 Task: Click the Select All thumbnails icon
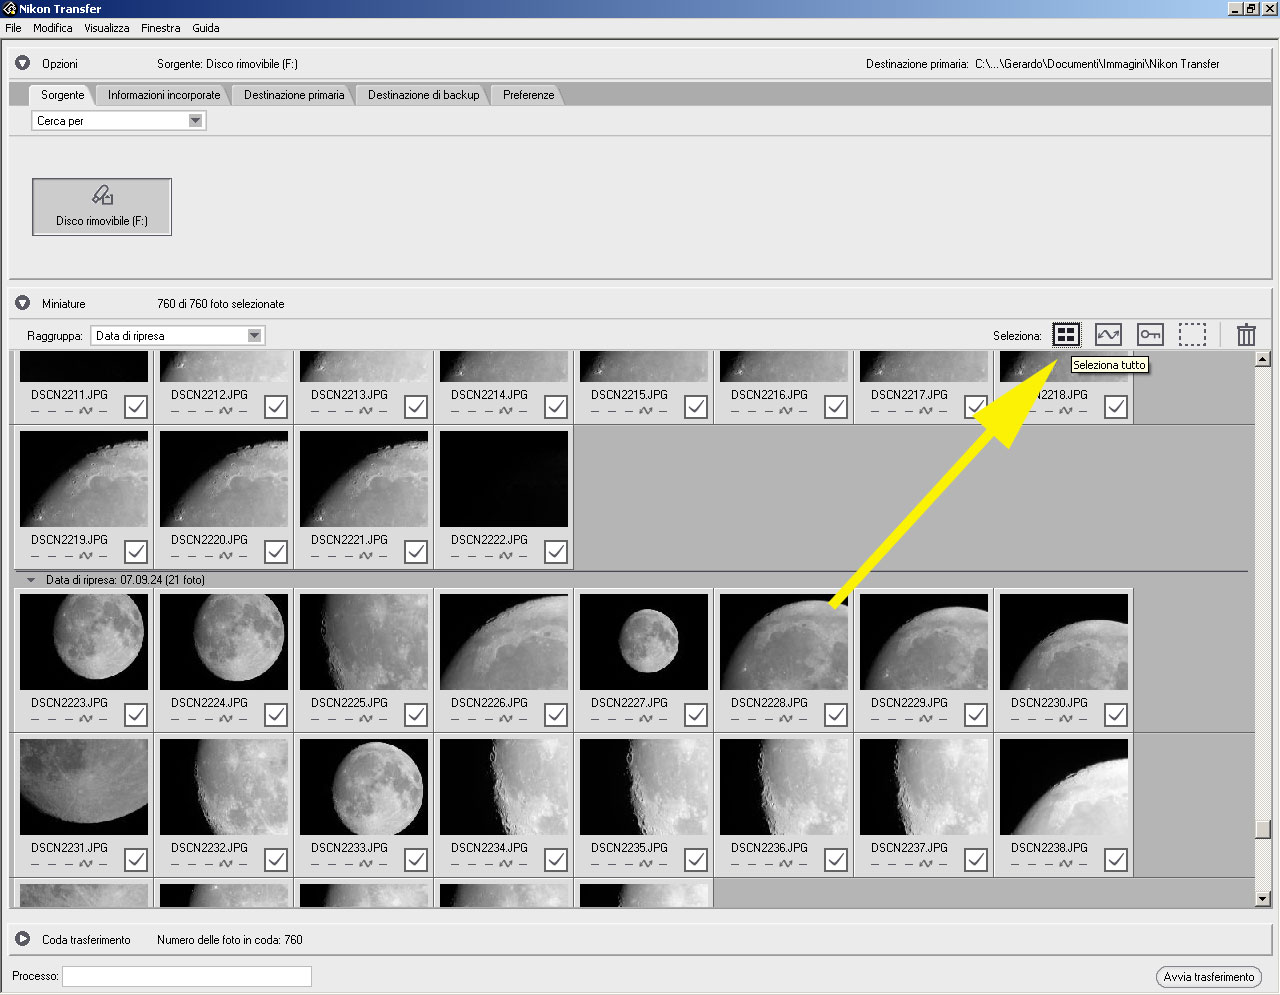pyautogui.click(x=1066, y=335)
